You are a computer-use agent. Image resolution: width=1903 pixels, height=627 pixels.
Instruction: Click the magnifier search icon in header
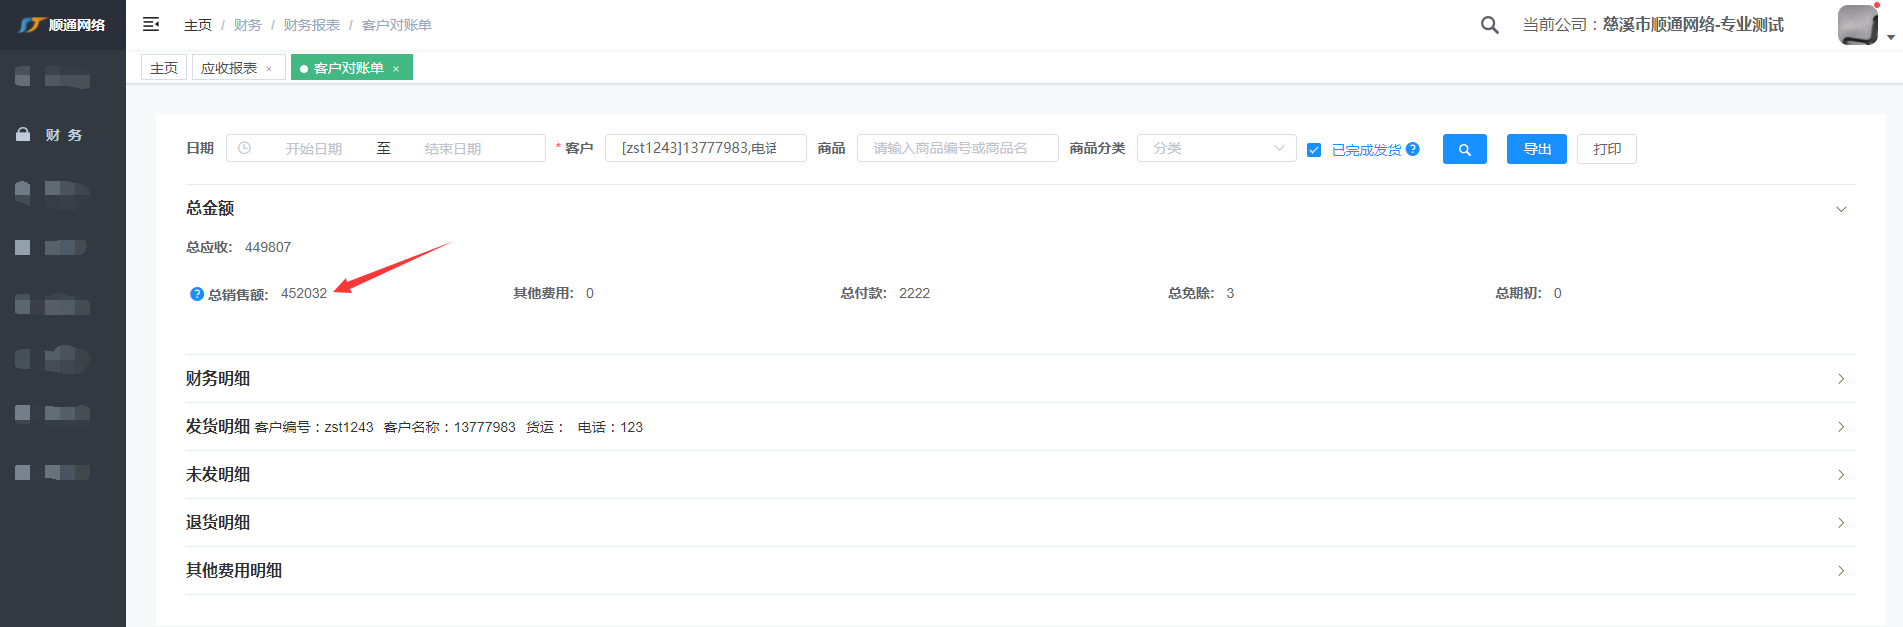(x=1489, y=25)
